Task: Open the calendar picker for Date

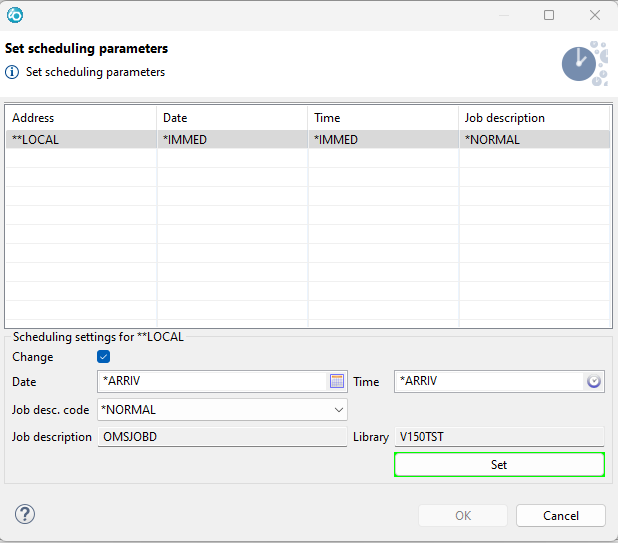Action: pos(337,381)
